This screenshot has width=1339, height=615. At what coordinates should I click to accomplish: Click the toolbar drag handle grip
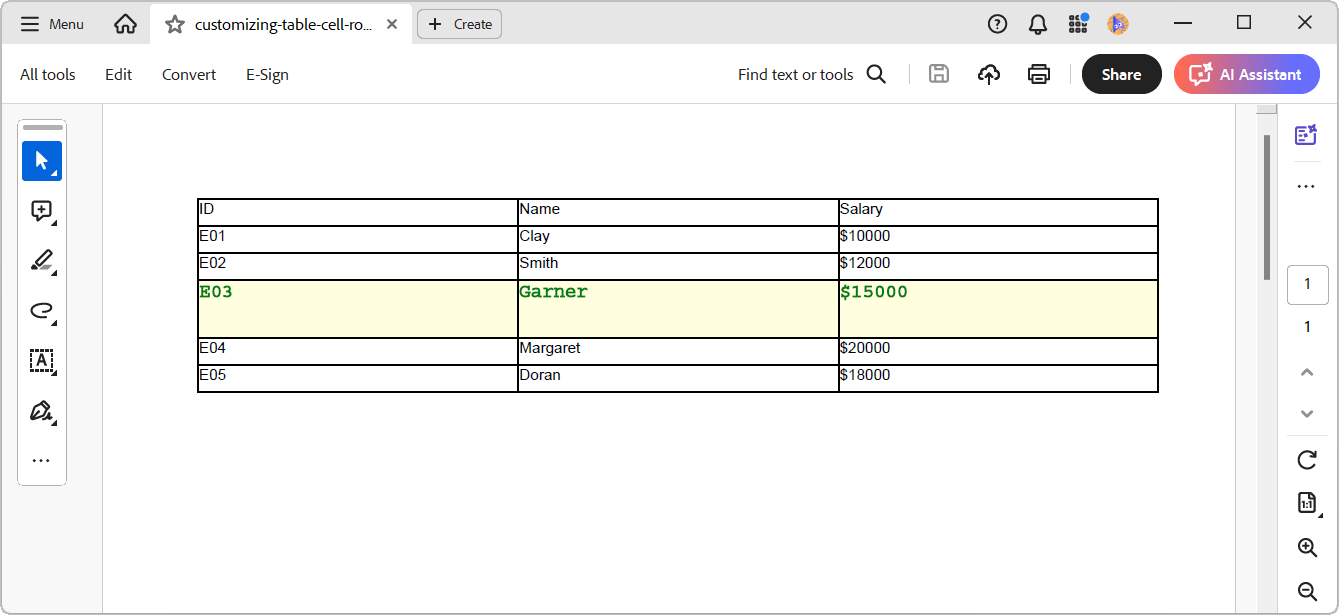pyautogui.click(x=42, y=128)
